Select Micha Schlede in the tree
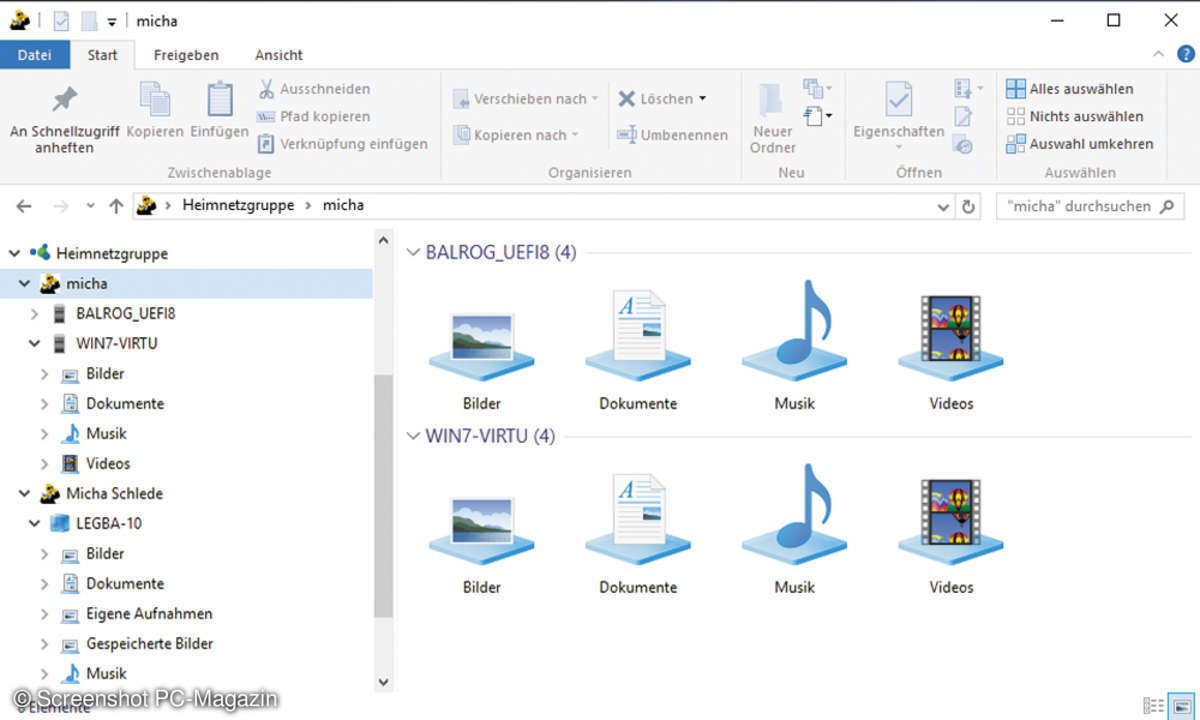This screenshot has height=720, width=1200. tap(114, 494)
